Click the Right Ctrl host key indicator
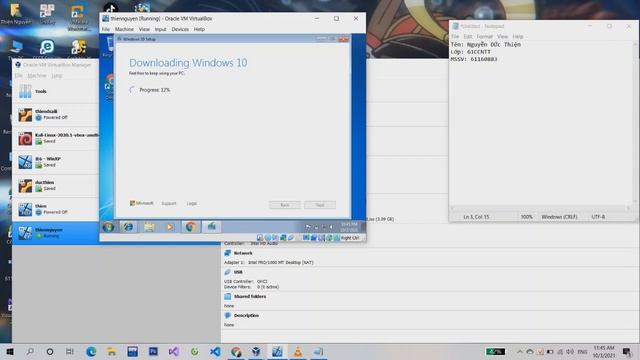The height and width of the screenshot is (360, 640). pos(350,238)
